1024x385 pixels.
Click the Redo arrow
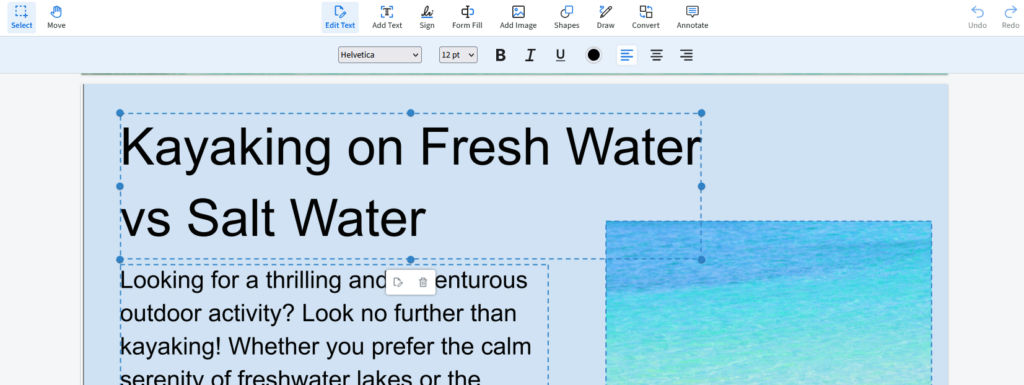[1010, 18]
